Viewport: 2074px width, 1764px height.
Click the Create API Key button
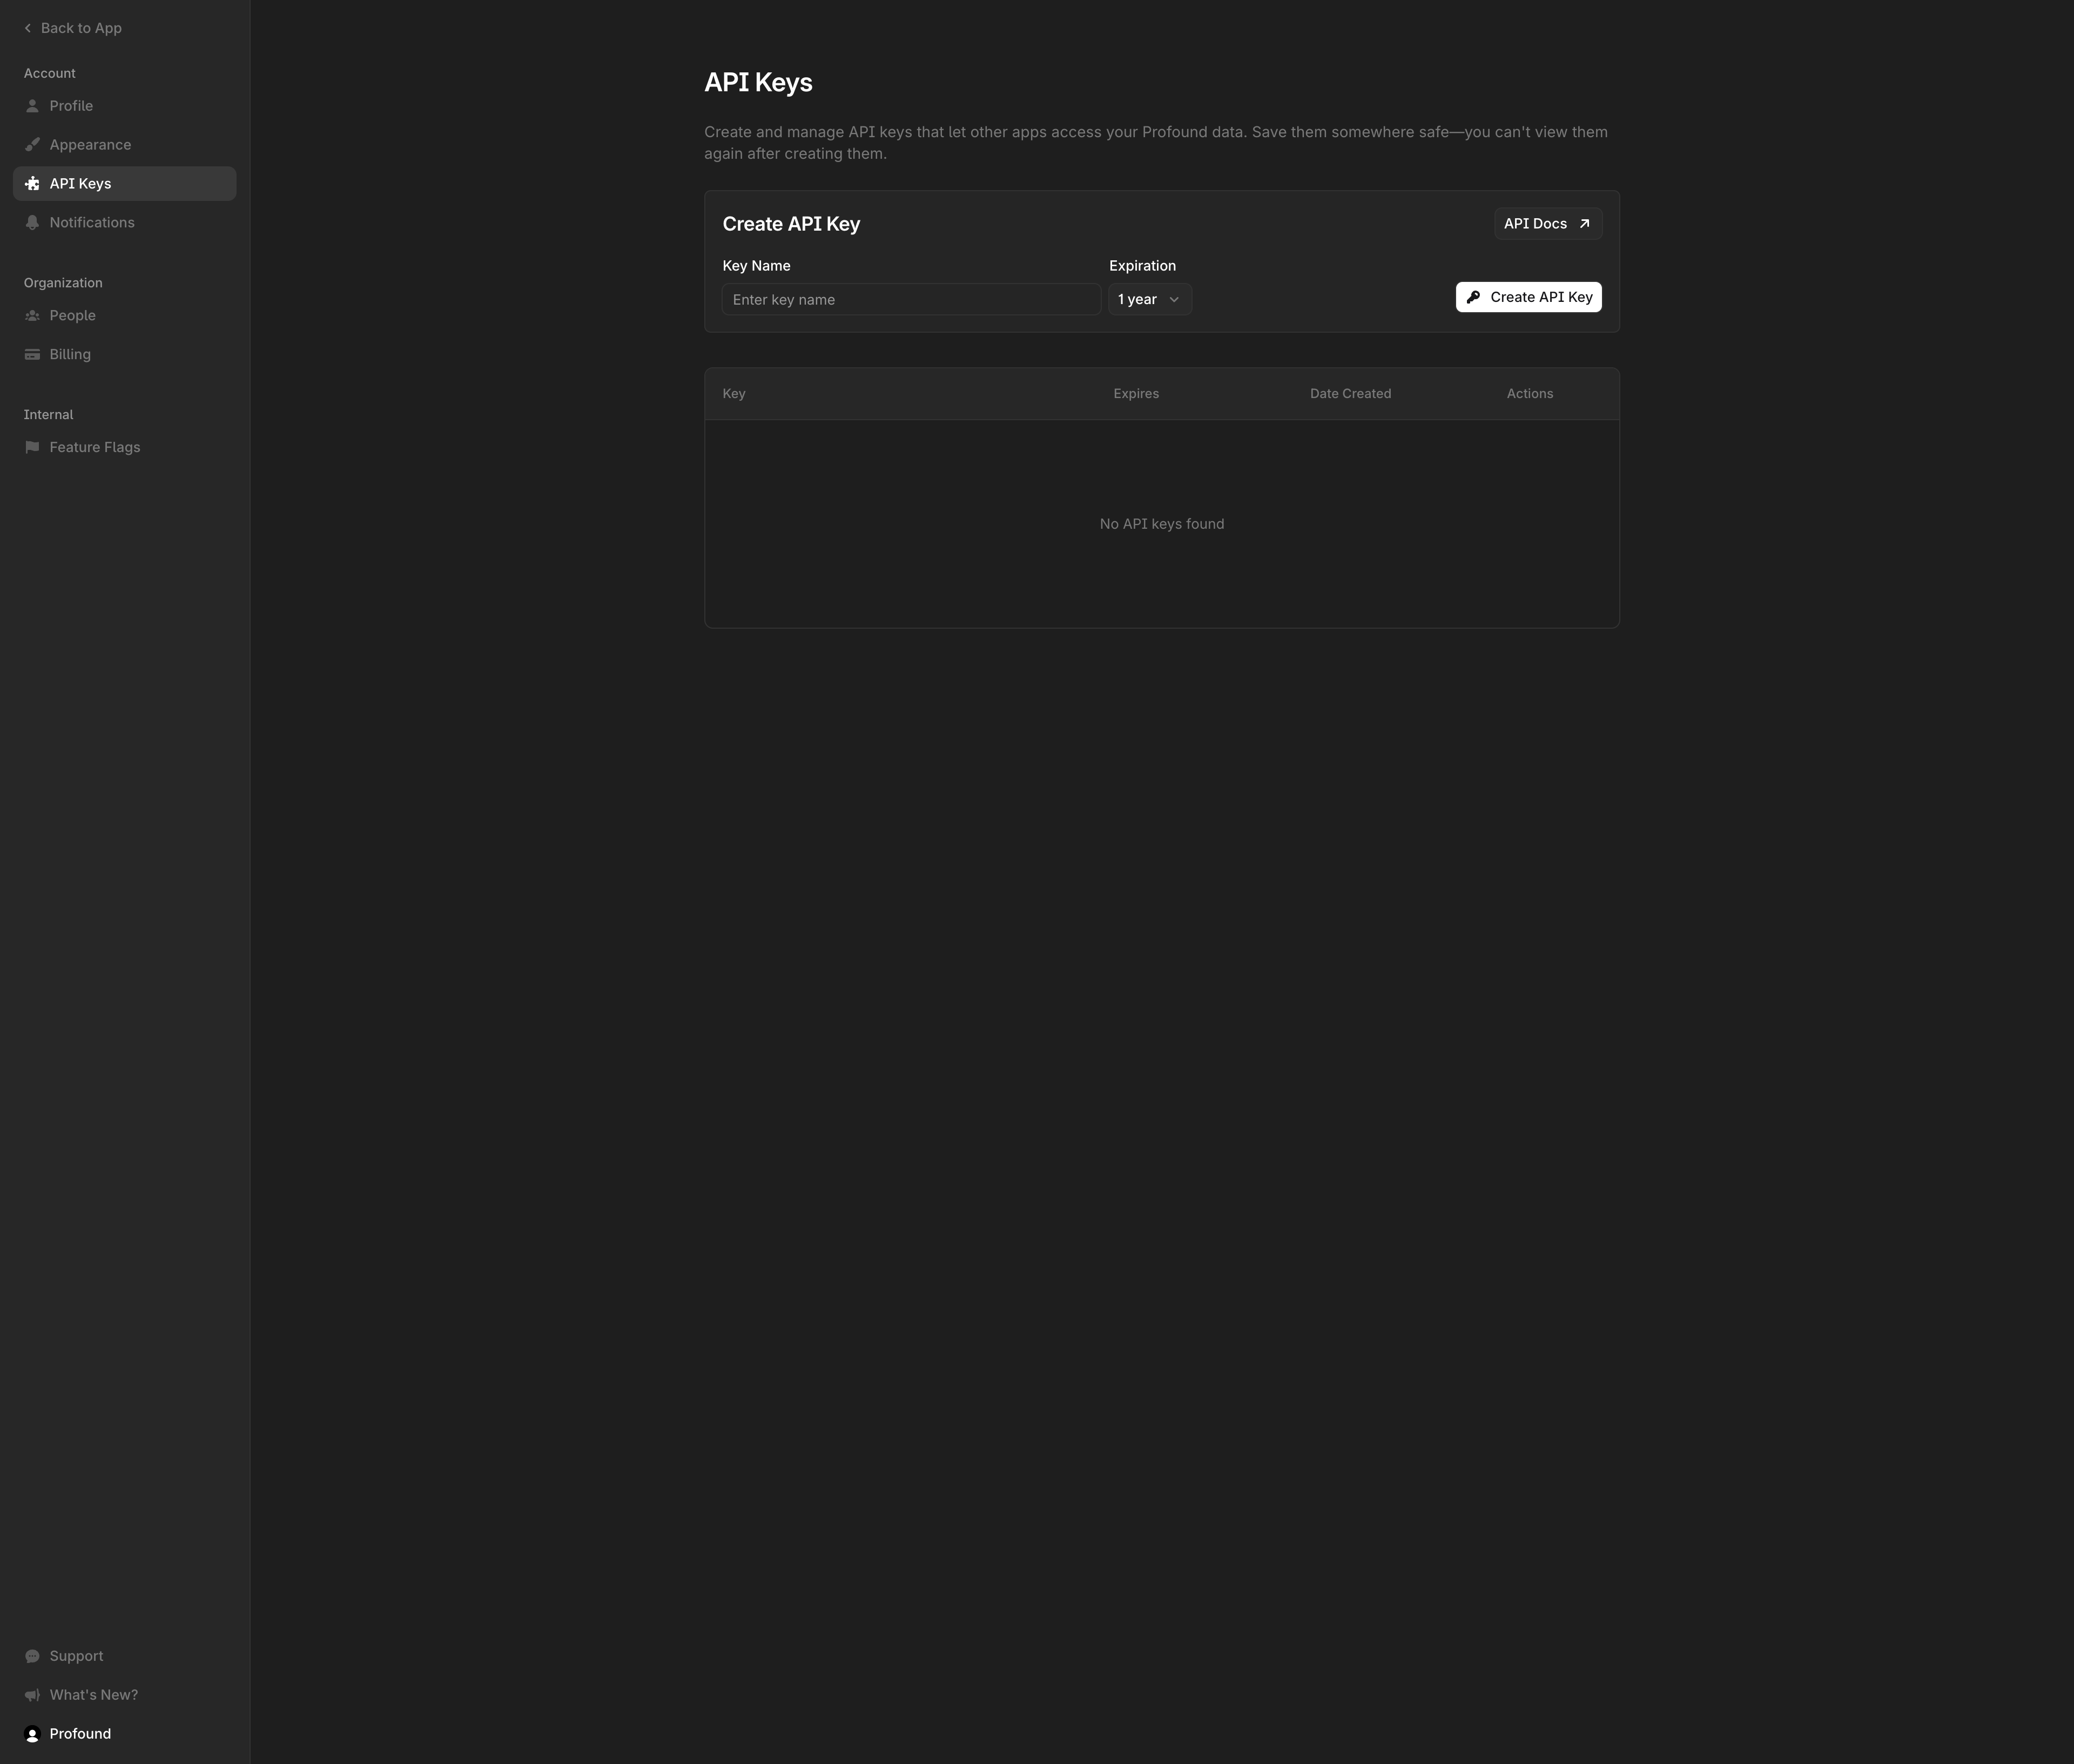click(1528, 296)
